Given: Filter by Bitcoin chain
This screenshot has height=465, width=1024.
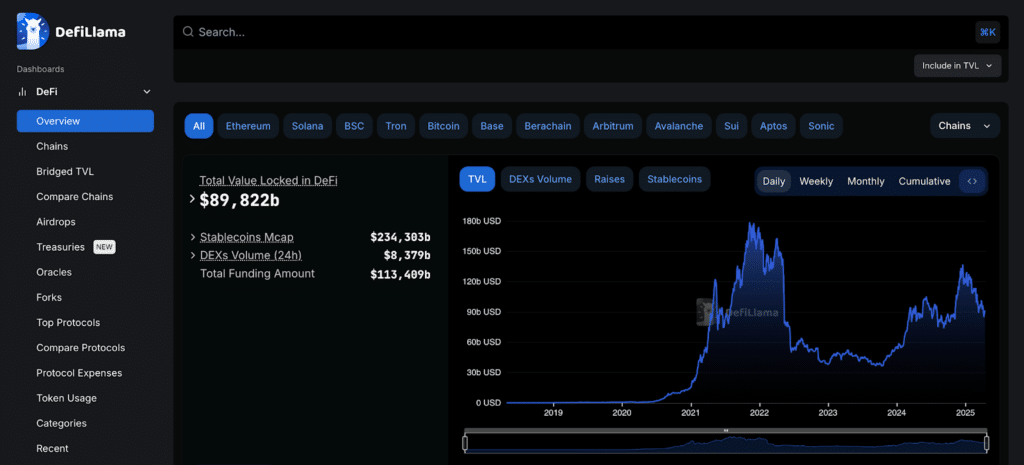Looking at the screenshot, I should pyautogui.click(x=443, y=126).
